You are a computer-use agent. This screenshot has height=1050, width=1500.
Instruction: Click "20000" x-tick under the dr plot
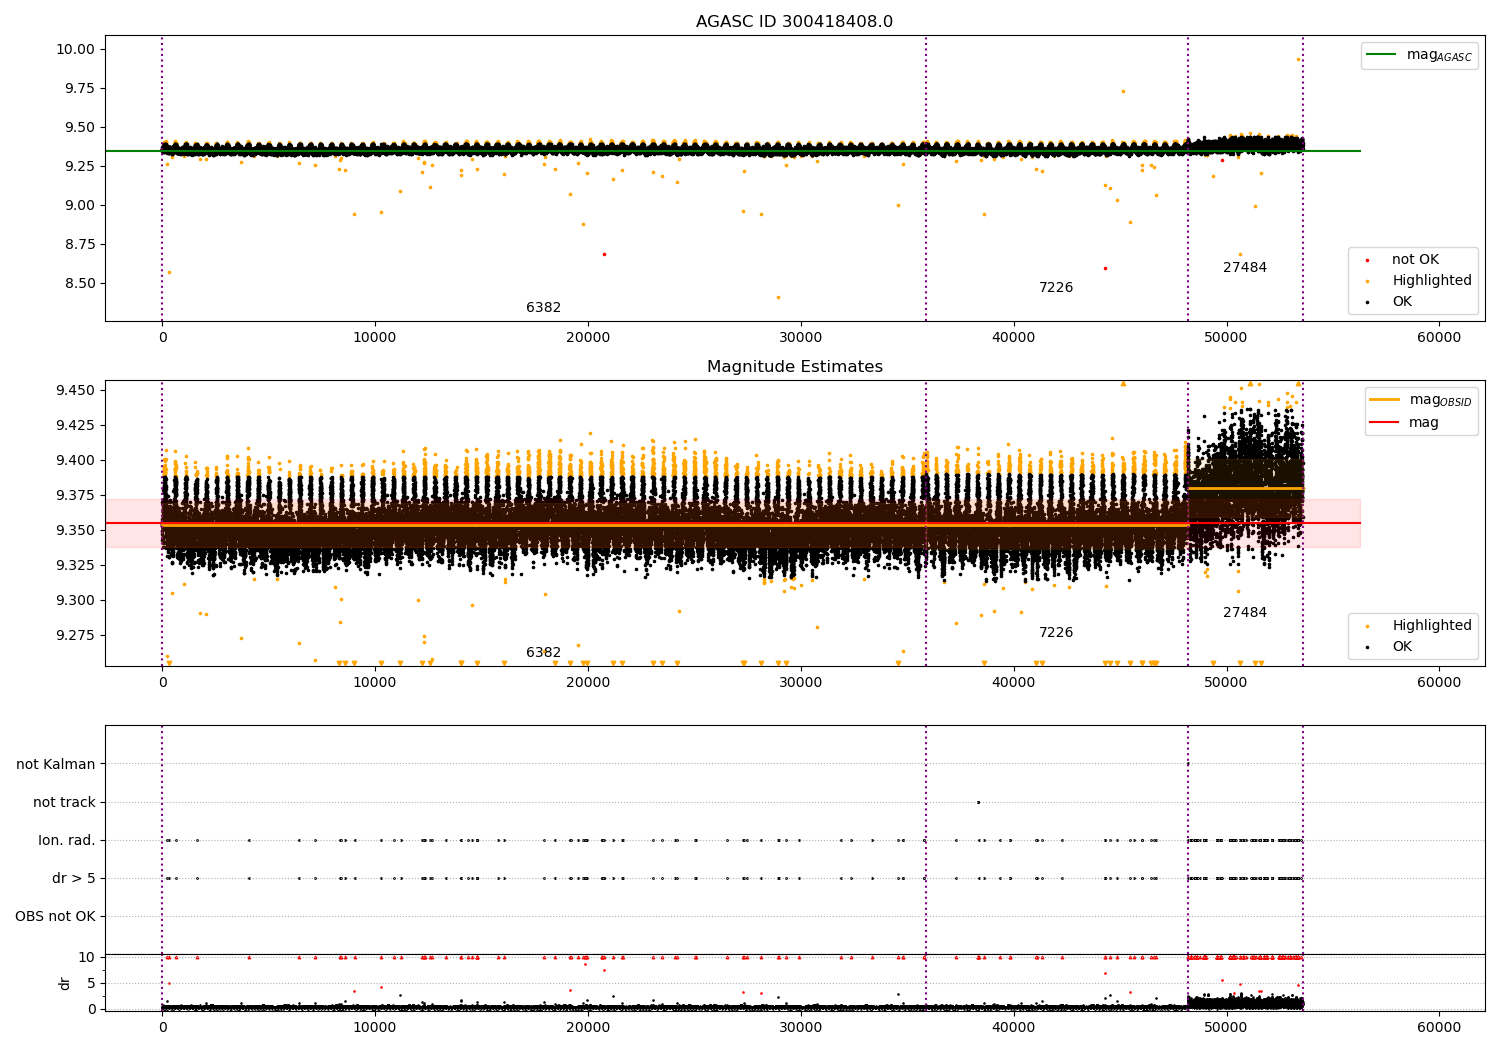pyautogui.click(x=588, y=1028)
